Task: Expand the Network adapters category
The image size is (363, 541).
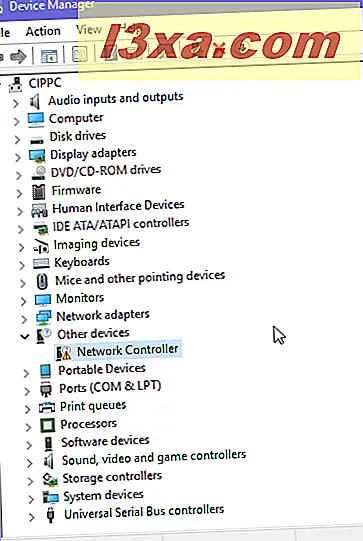Action: 23,319
